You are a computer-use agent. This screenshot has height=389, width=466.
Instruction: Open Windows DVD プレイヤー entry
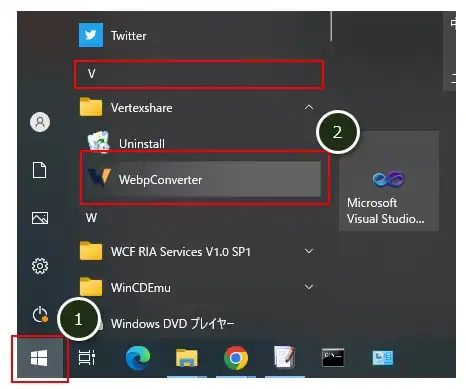click(173, 323)
